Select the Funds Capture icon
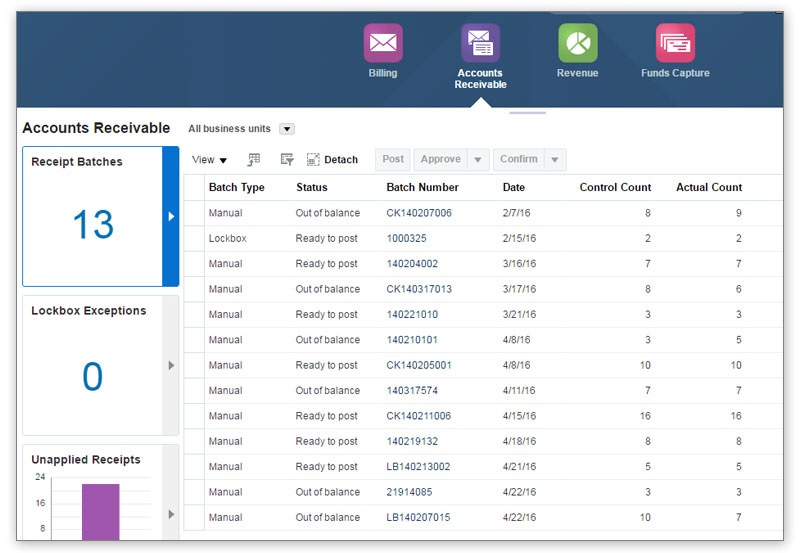Viewport: 800px width, 553px height. (x=675, y=43)
